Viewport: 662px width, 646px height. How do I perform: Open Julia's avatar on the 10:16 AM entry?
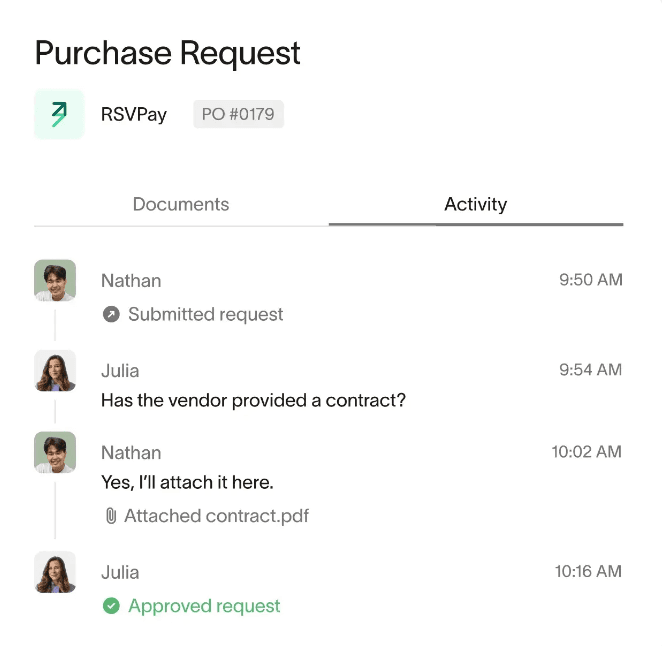tap(55, 573)
